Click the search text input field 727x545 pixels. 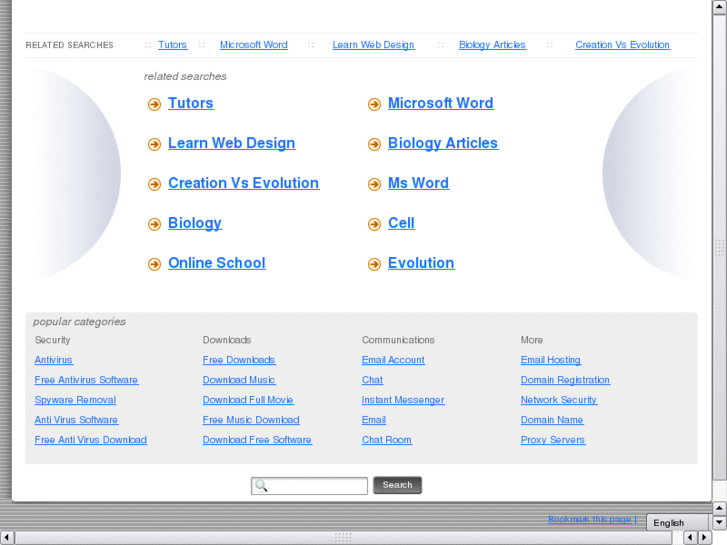pos(309,486)
